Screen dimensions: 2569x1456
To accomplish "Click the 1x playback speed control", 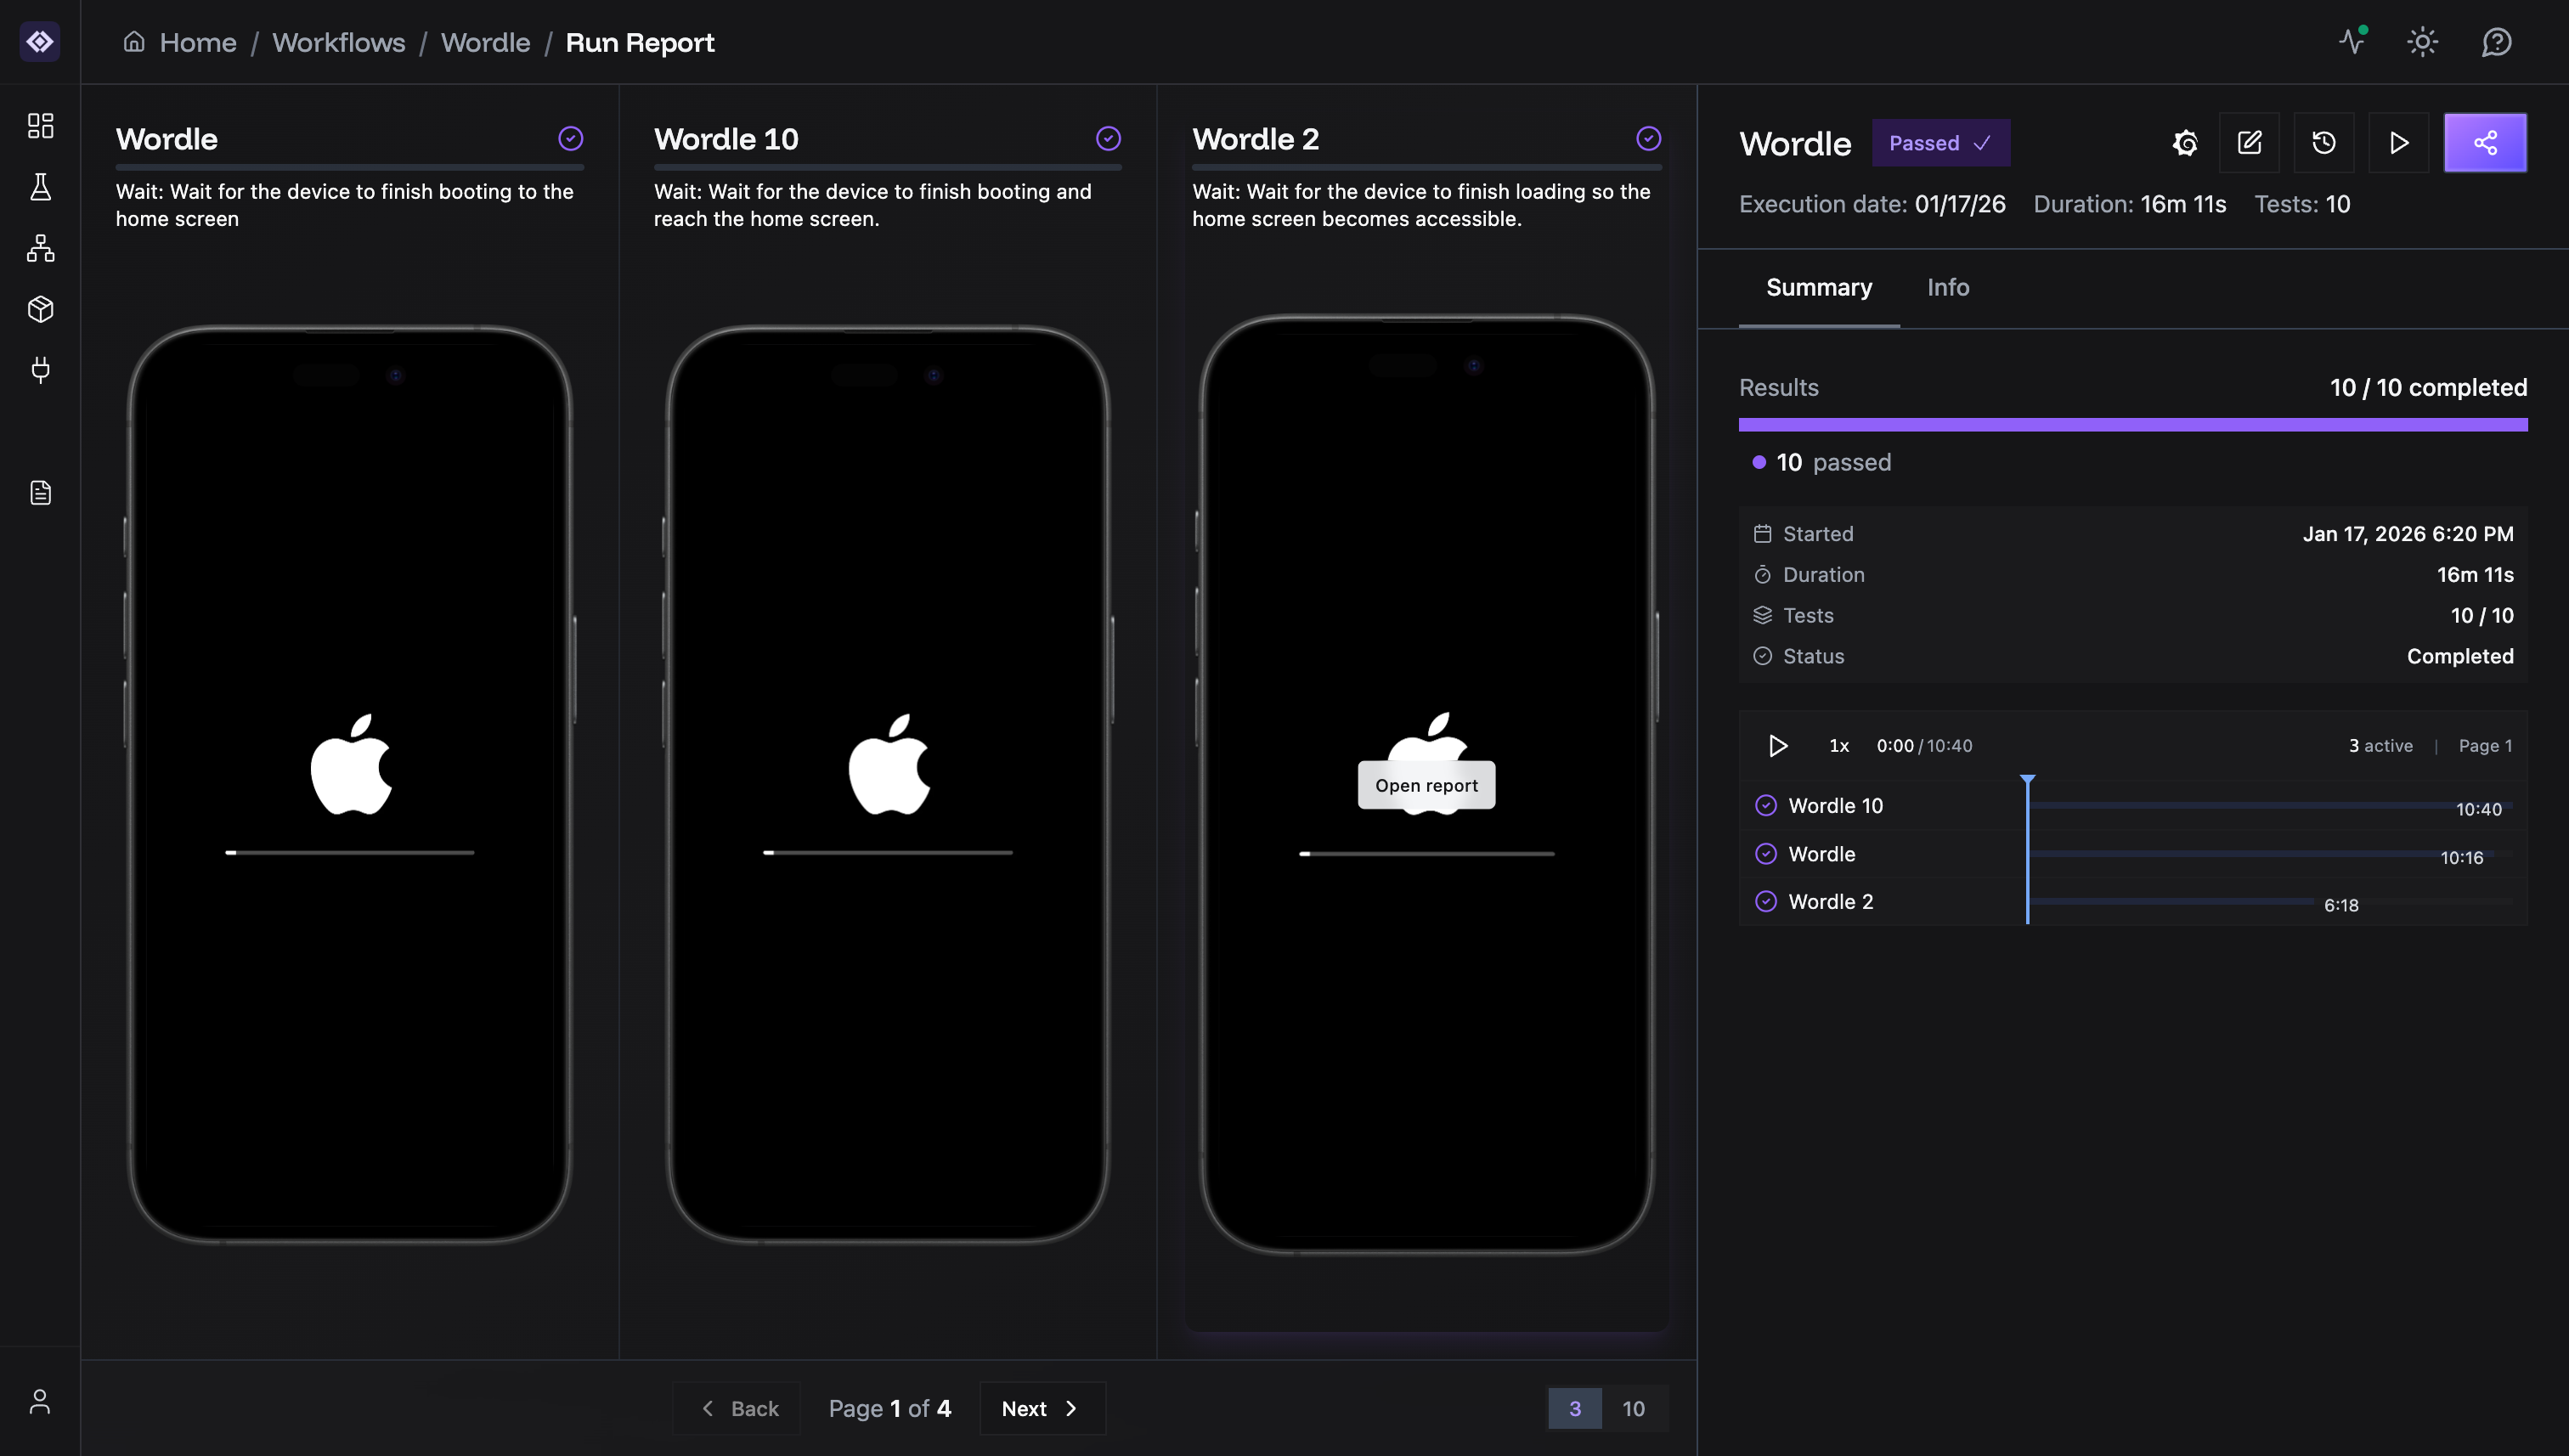I will pyautogui.click(x=1838, y=745).
